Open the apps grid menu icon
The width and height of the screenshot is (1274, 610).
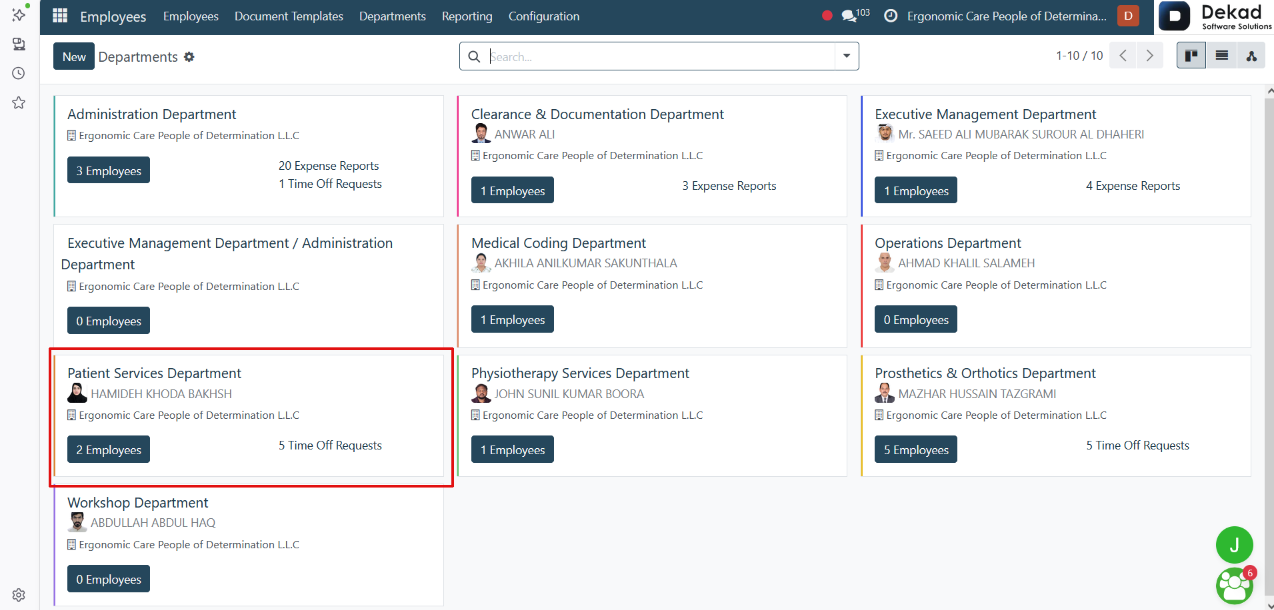(60, 16)
